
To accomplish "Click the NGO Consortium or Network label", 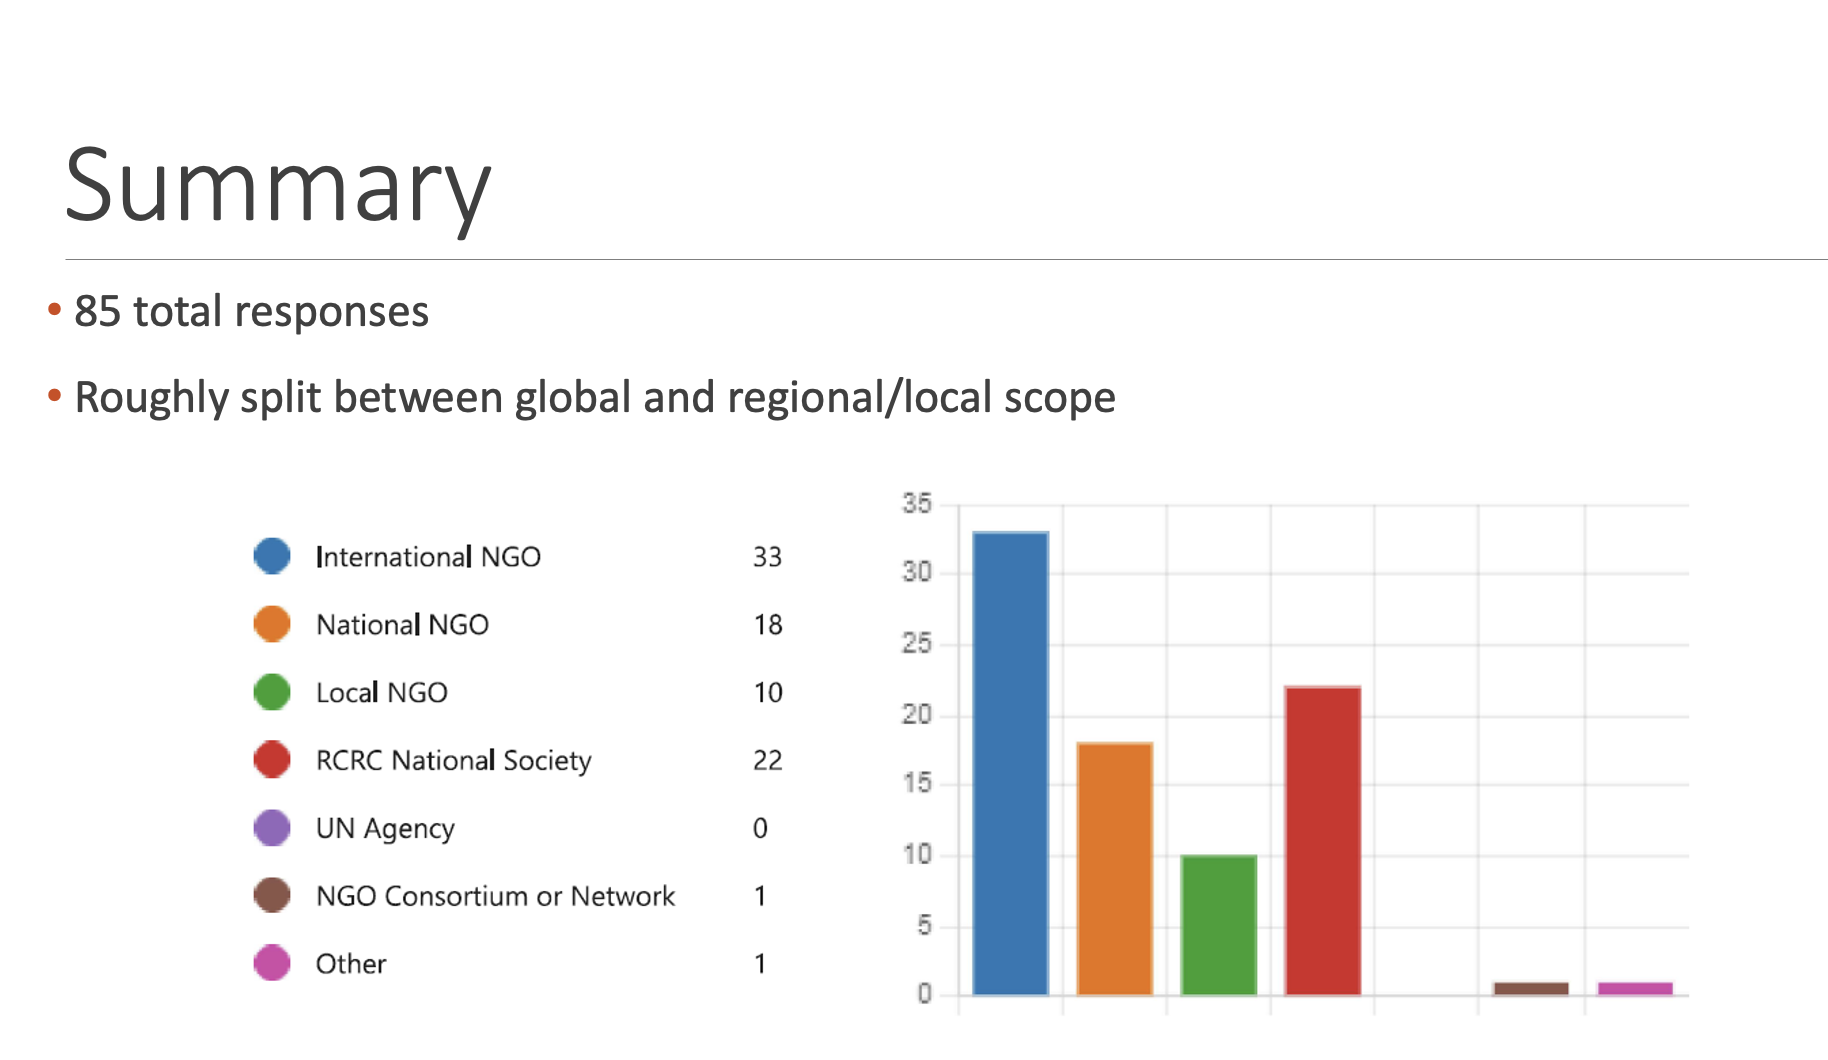I will pyautogui.click(x=495, y=896).
